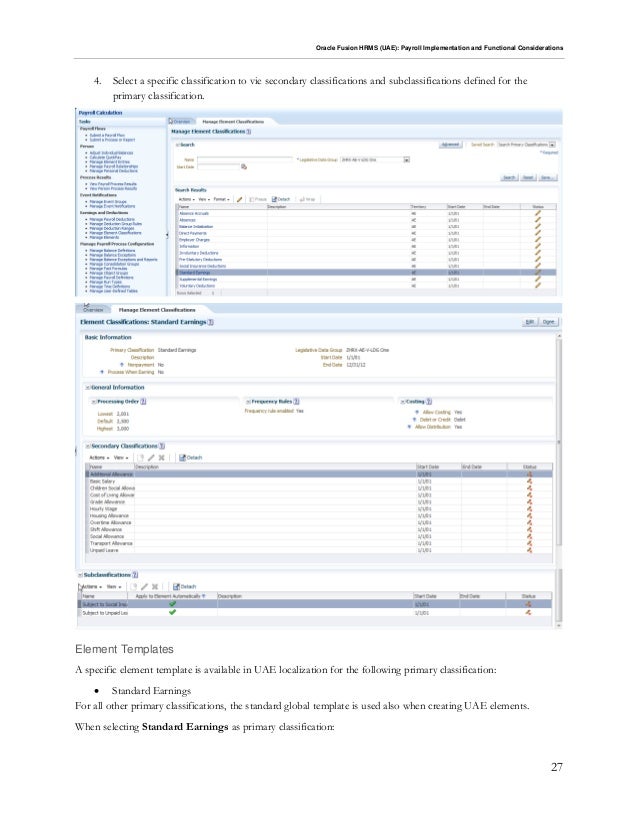Click the help icon next to Frequency Rules
The height and width of the screenshot is (826, 638).
(x=296, y=401)
